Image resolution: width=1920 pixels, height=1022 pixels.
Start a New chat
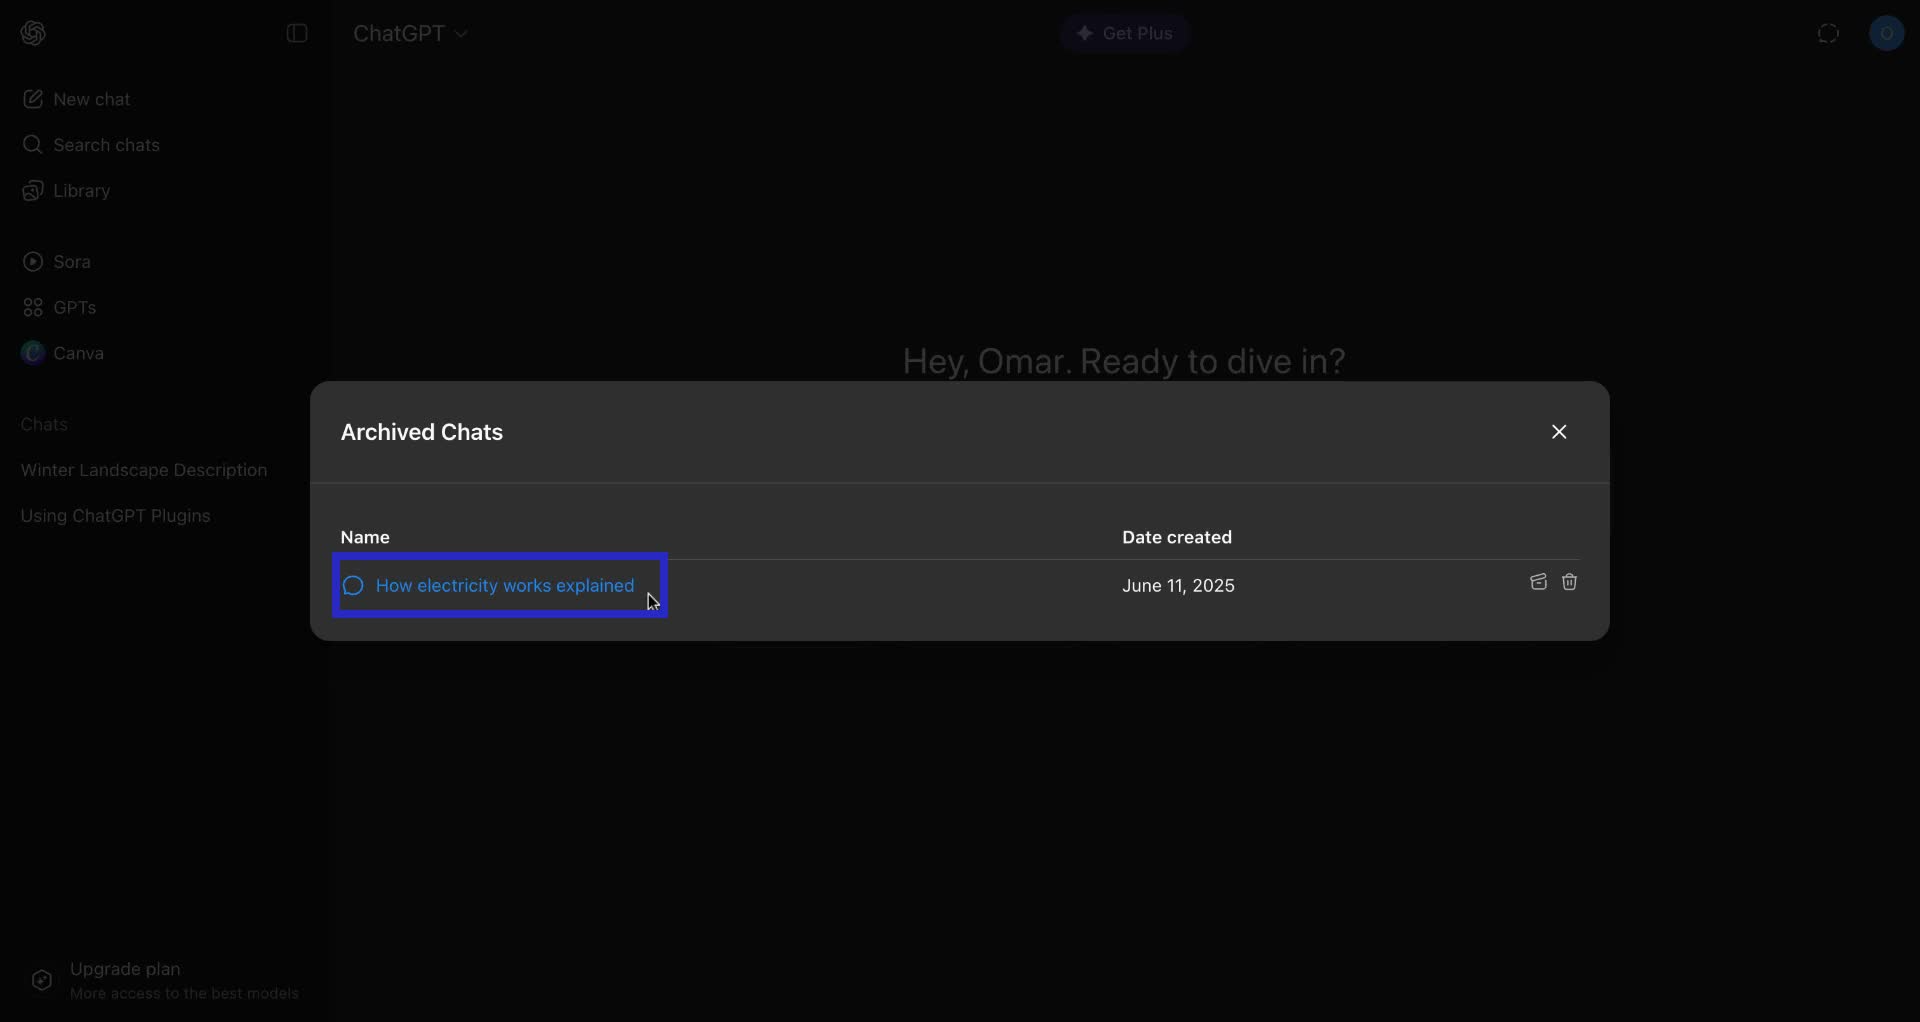[90, 98]
